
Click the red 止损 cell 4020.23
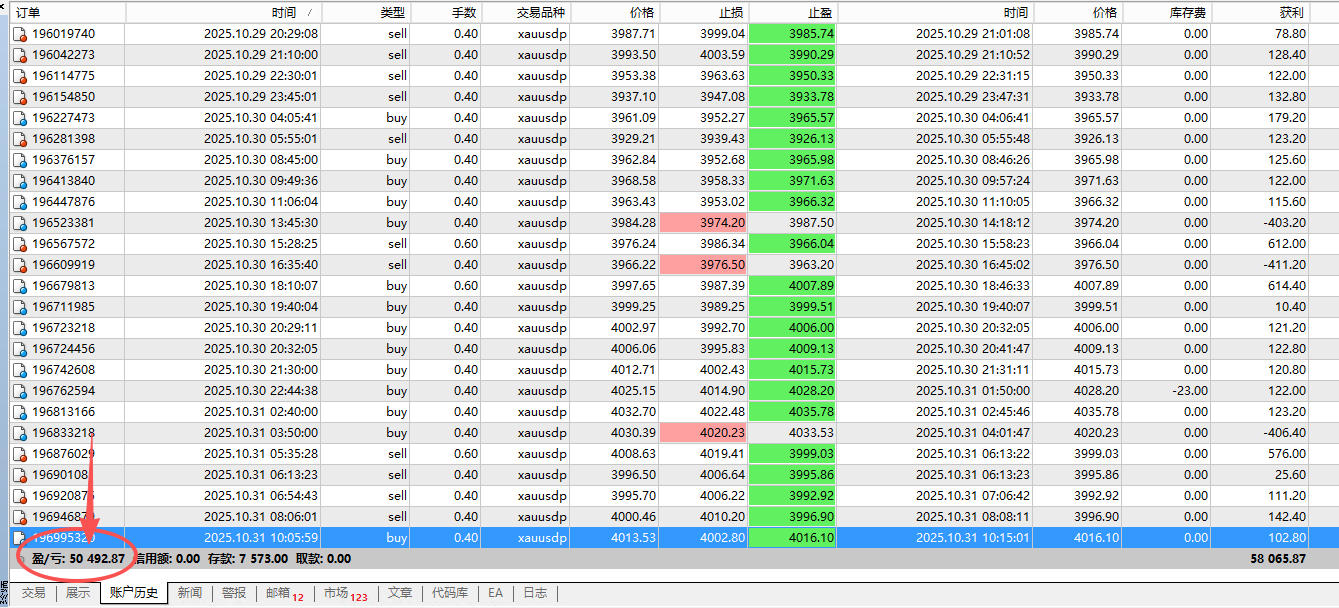(x=704, y=433)
